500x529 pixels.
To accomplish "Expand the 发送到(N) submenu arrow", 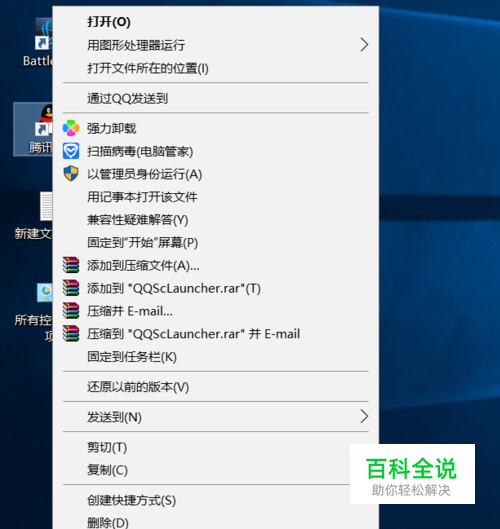I will coord(364,417).
